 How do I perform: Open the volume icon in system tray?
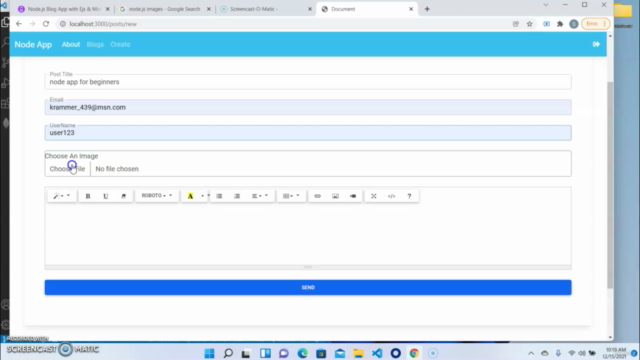(582, 353)
